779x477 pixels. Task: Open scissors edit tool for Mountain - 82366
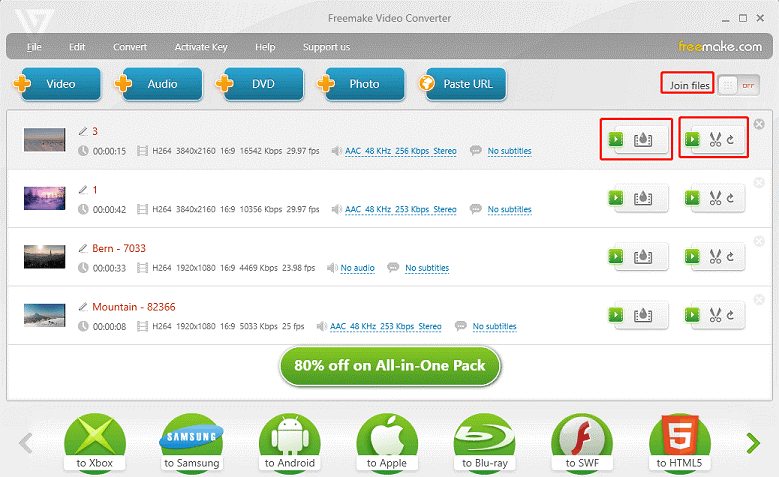pos(715,315)
